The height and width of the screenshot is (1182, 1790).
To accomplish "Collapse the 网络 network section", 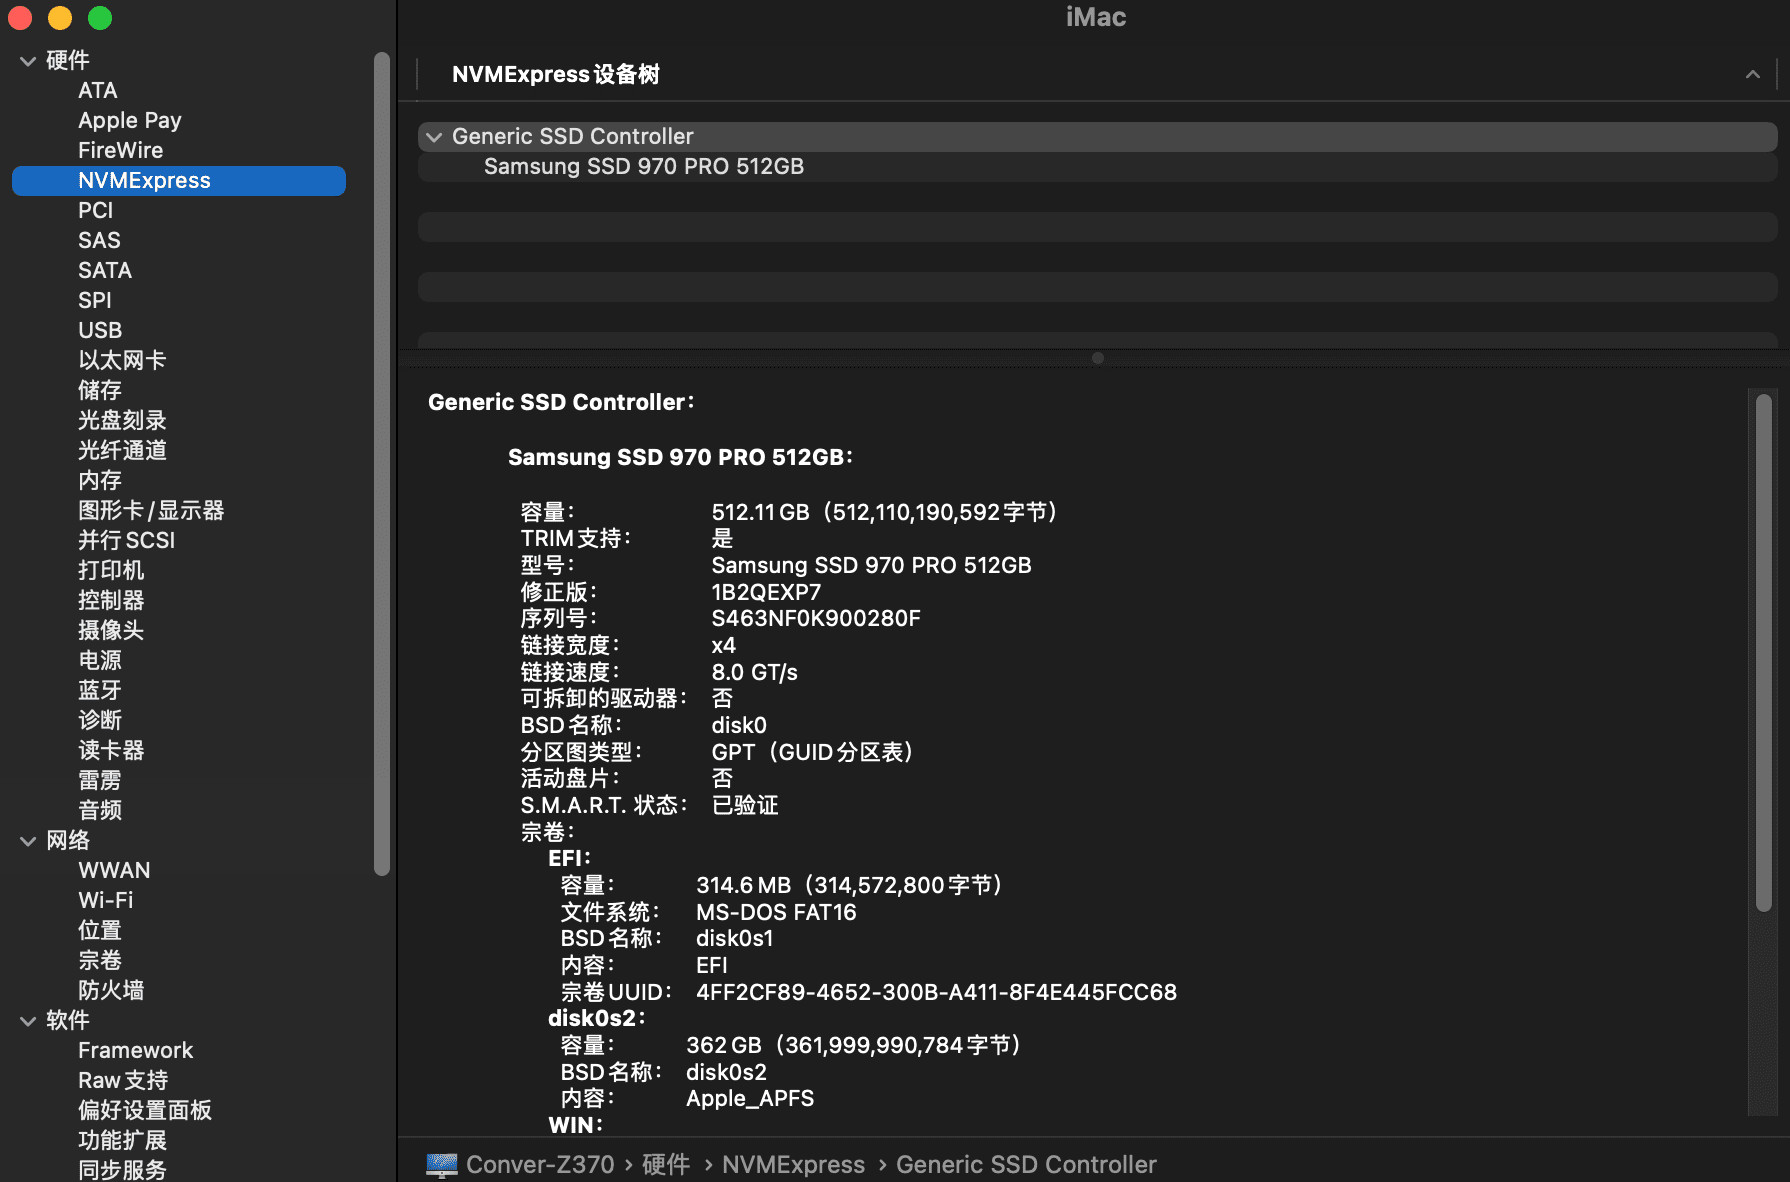I will click(x=28, y=841).
